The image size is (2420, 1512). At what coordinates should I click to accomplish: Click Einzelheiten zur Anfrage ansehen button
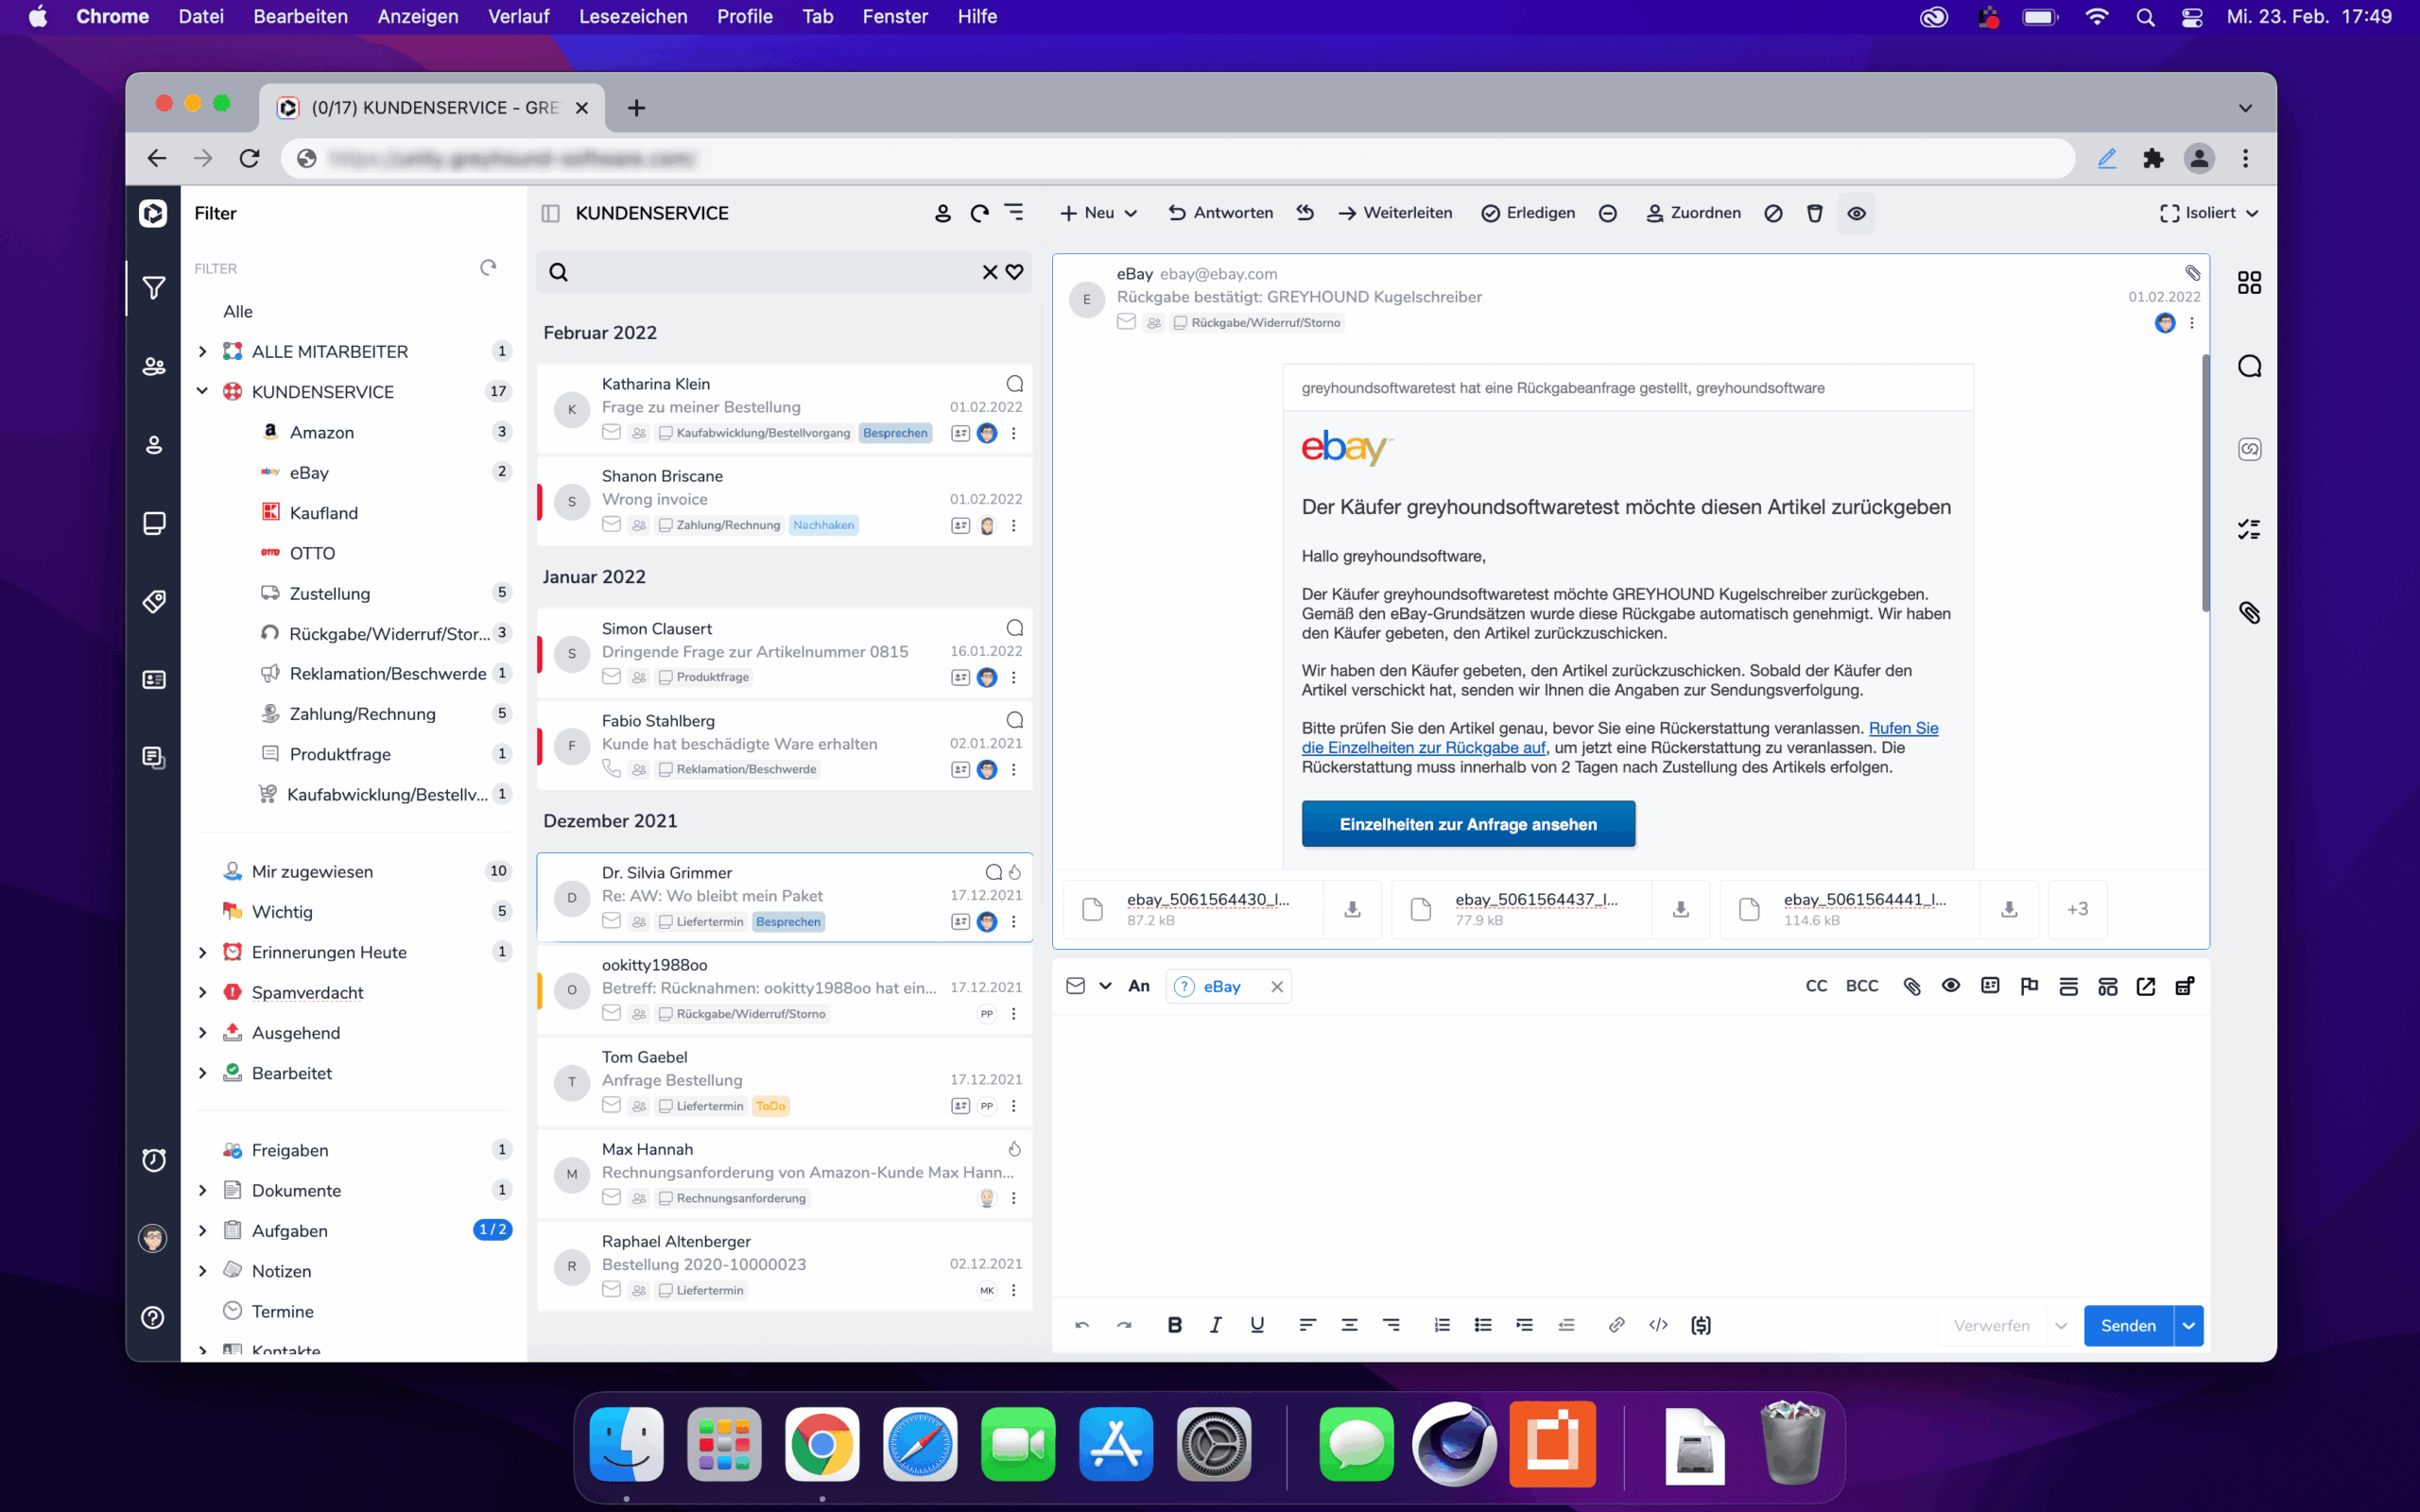pyautogui.click(x=1468, y=824)
